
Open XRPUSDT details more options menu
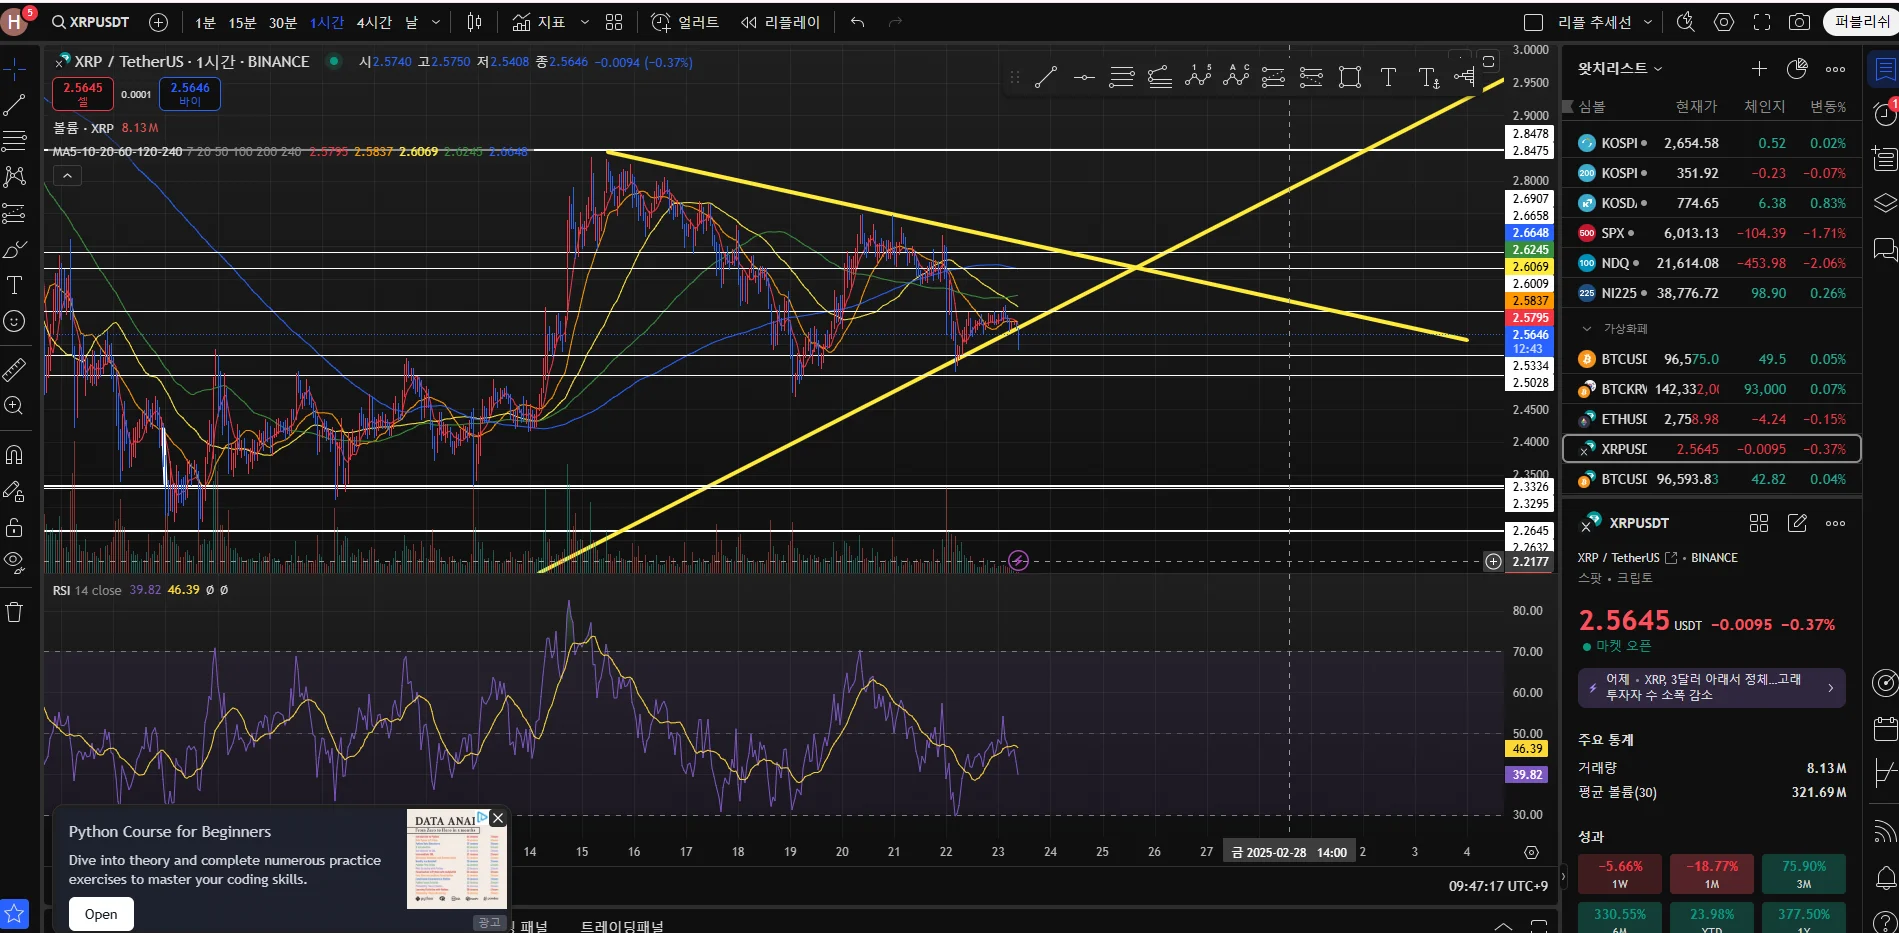click(x=1835, y=523)
